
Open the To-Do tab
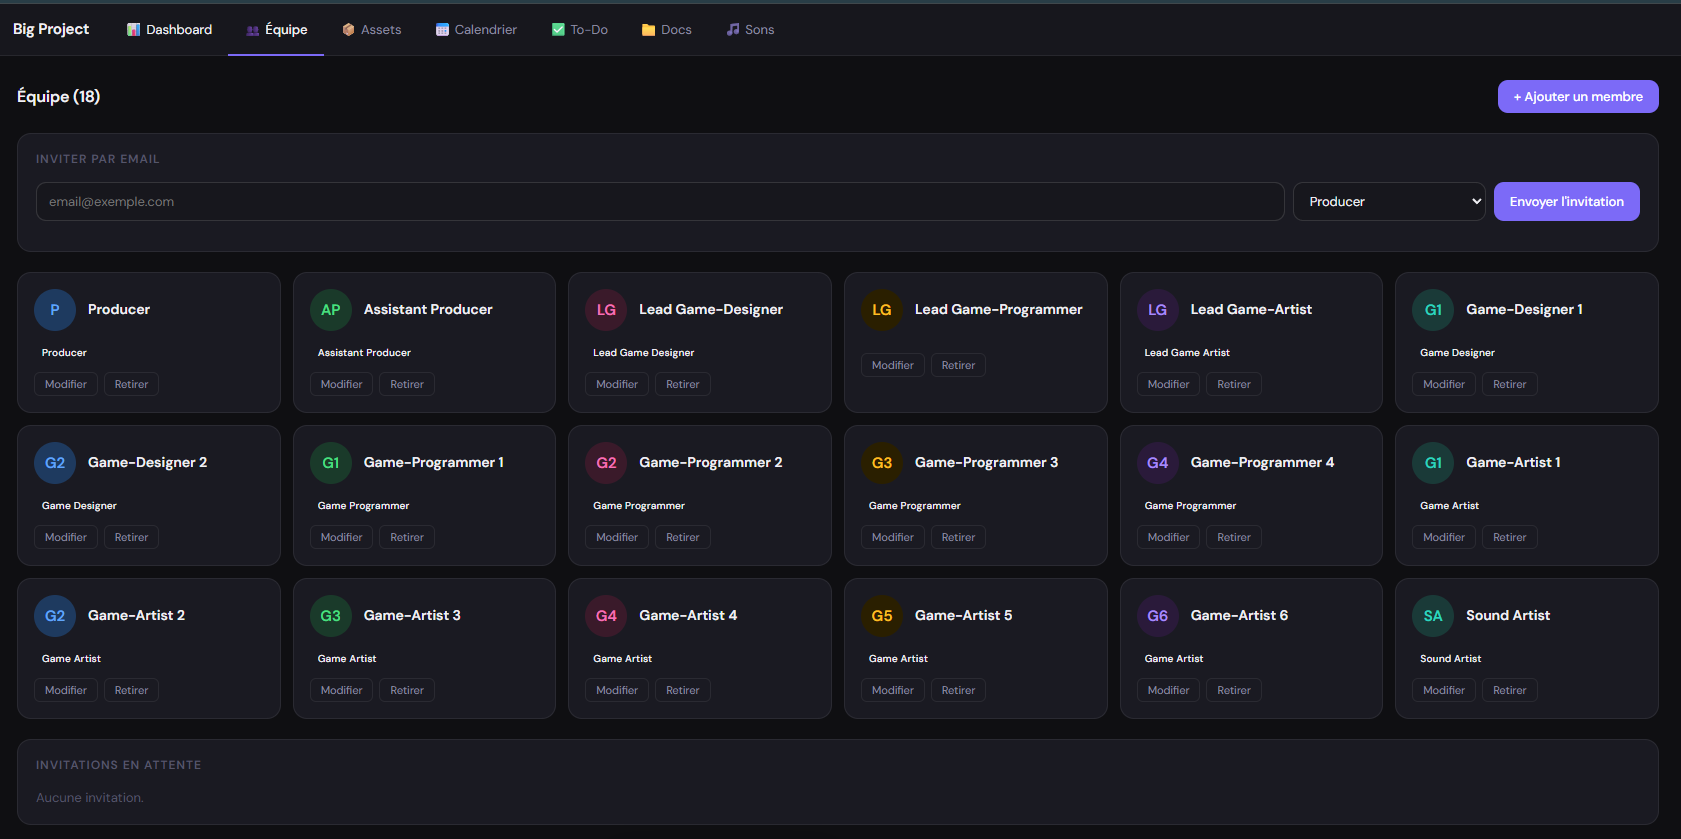click(x=580, y=29)
